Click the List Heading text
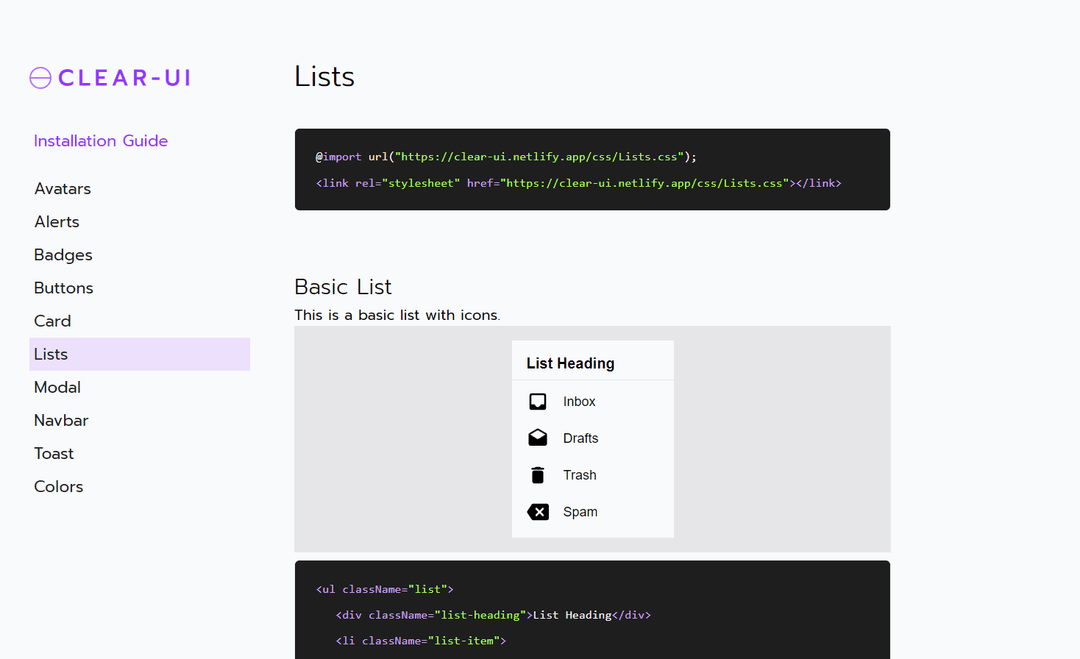Viewport: 1080px width, 659px height. click(570, 363)
